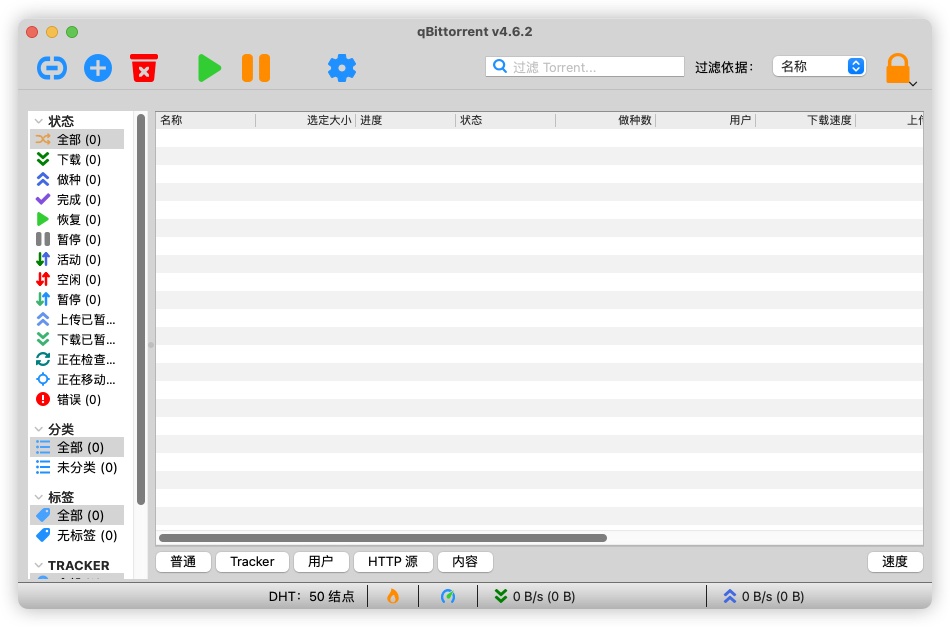
Task: Click the 速度 button
Action: coord(895,562)
